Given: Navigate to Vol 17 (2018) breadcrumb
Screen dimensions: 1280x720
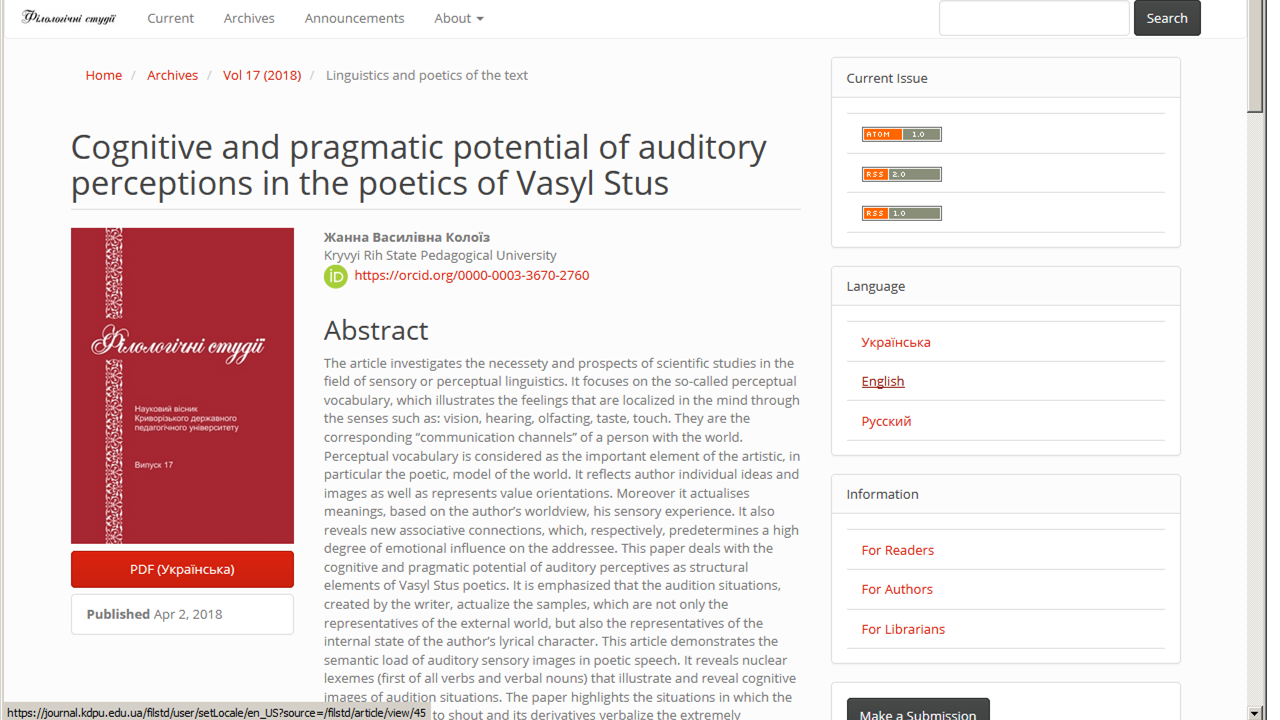Looking at the screenshot, I should tap(261, 75).
